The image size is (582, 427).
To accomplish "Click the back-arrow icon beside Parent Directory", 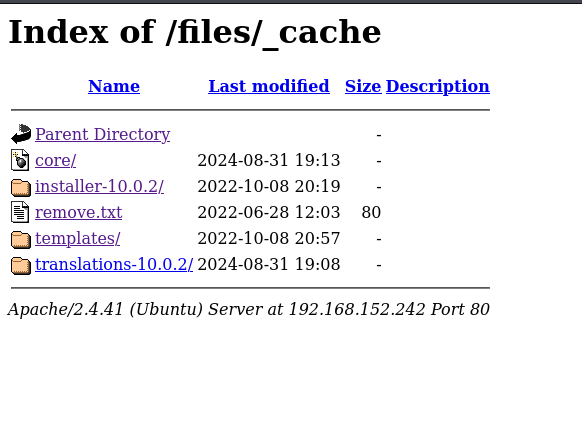I will (21, 134).
